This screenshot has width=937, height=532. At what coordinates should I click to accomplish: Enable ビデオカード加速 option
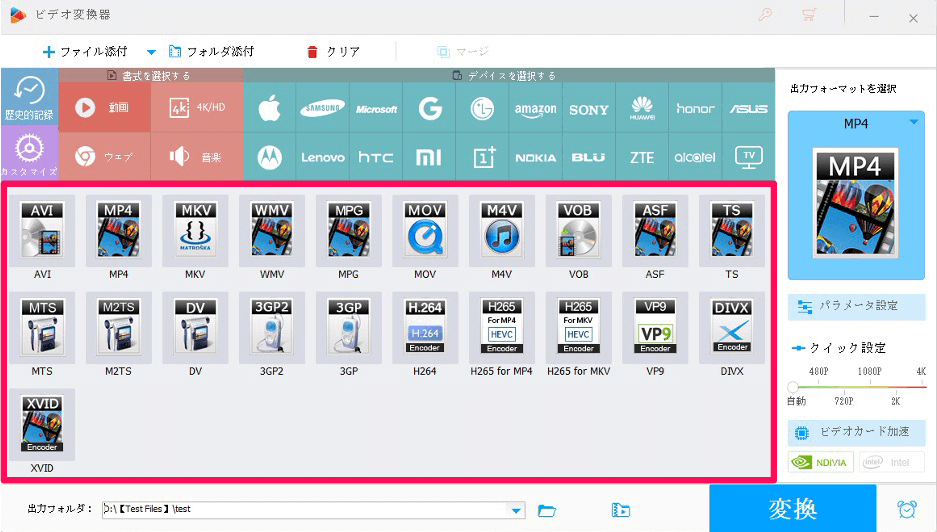856,432
